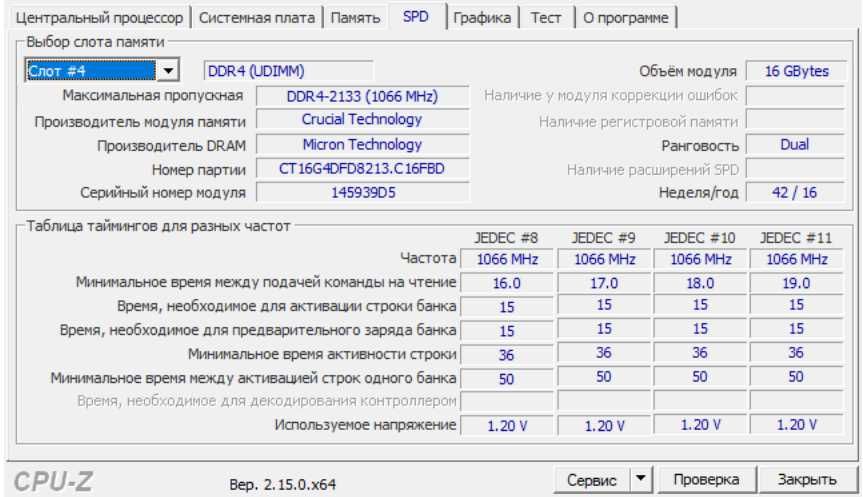Select the 17.0 CAS latency value

coord(604,283)
